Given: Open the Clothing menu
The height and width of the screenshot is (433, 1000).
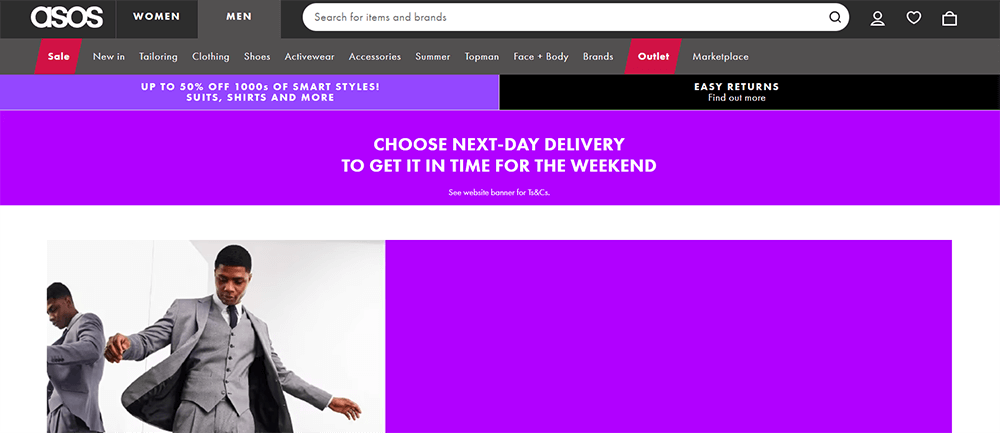Looking at the screenshot, I should [x=210, y=56].
